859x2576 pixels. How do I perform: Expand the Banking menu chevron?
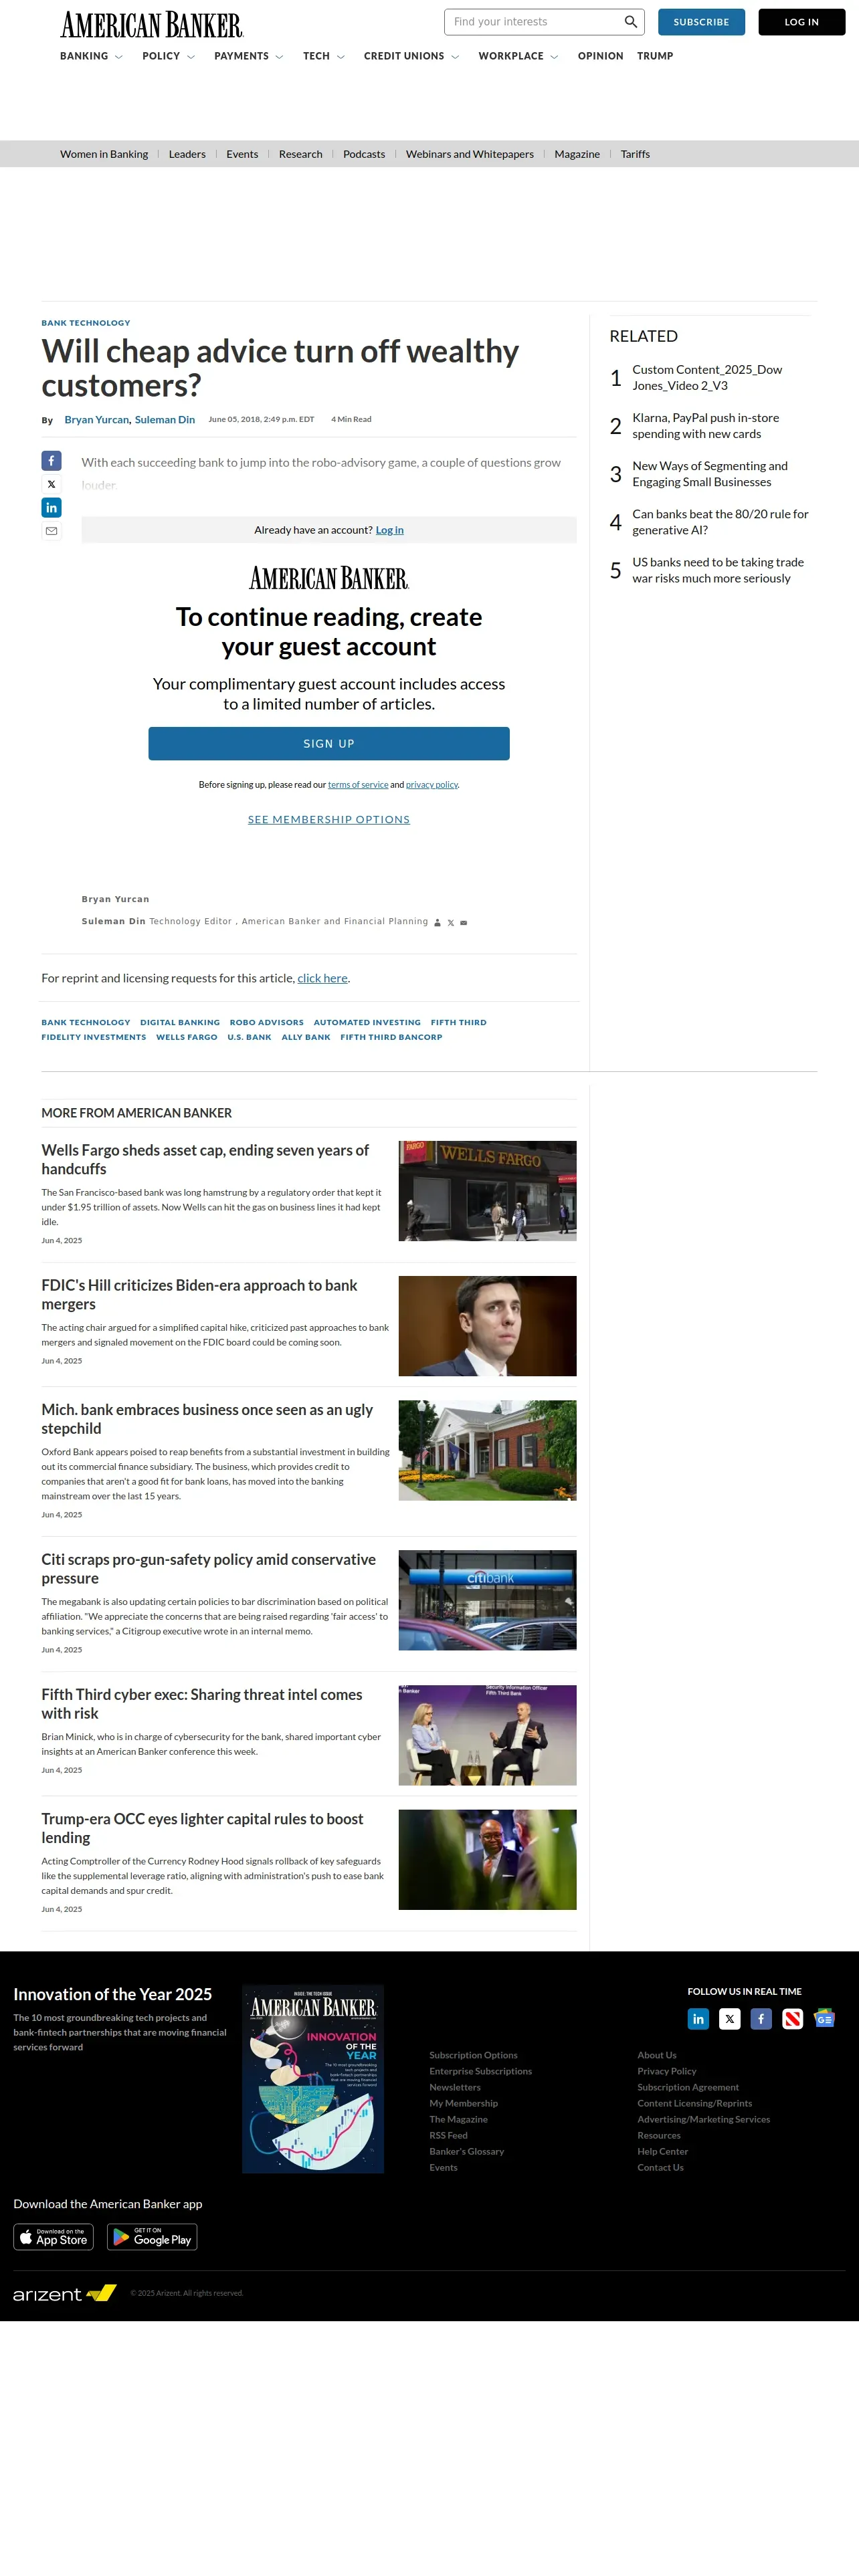[x=119, y=57]
